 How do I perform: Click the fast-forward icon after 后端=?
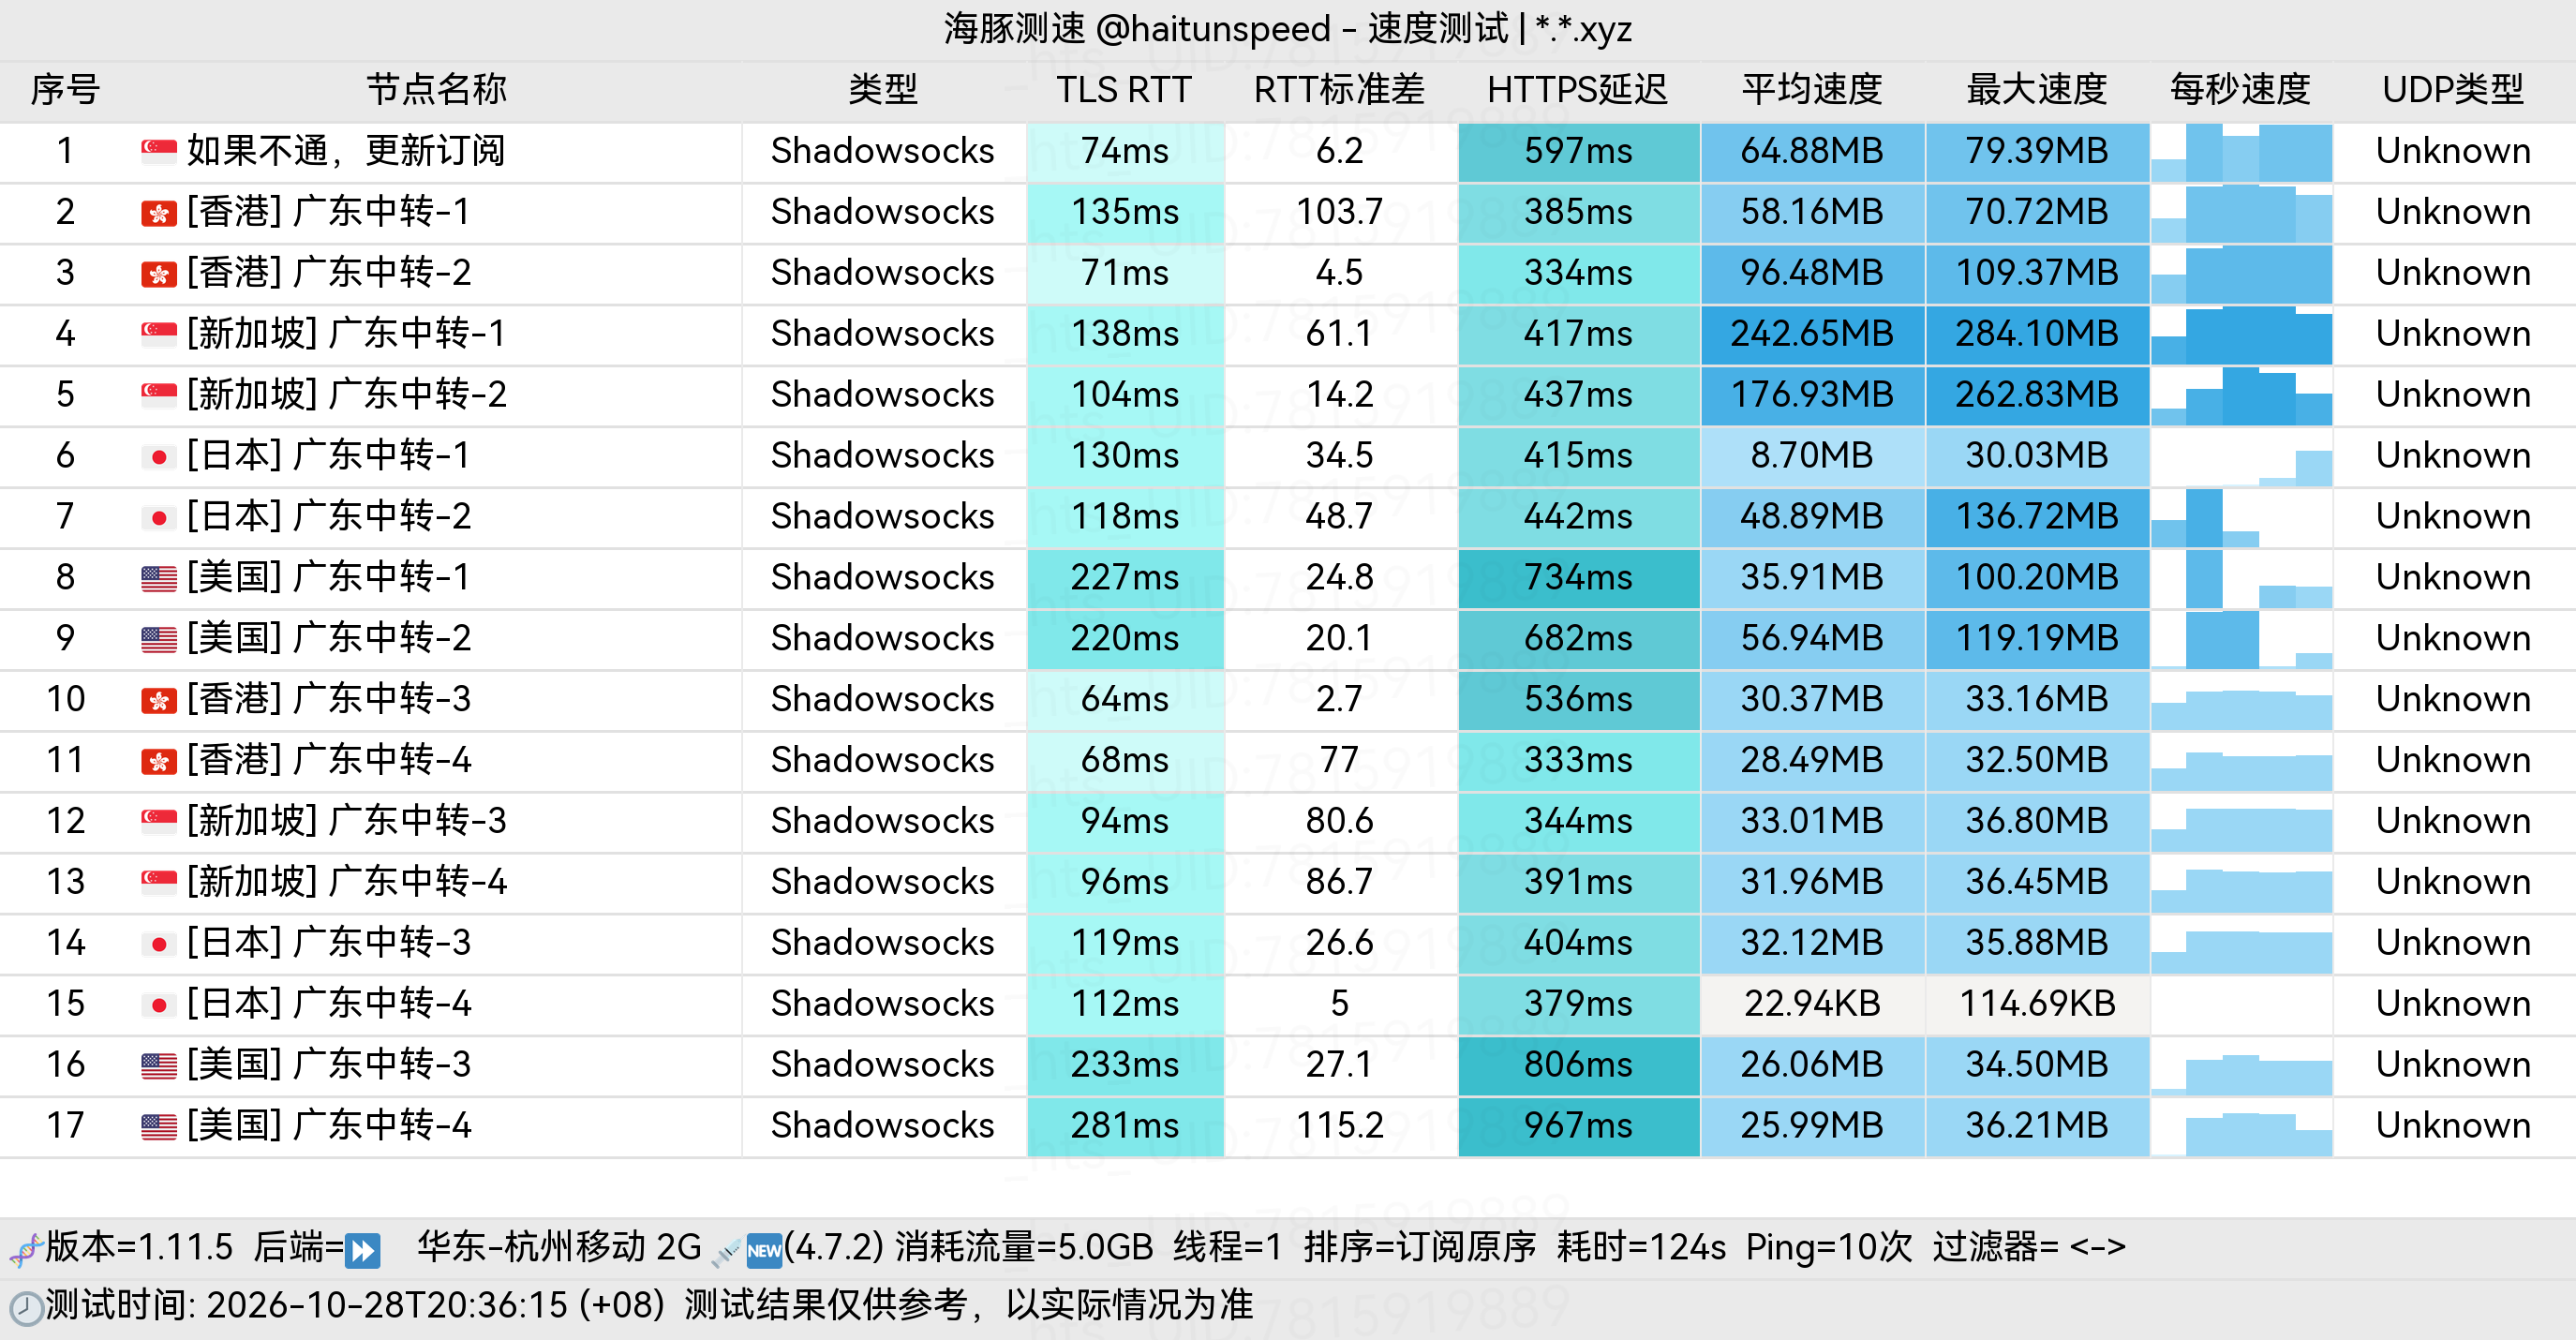coord(362,1250)
